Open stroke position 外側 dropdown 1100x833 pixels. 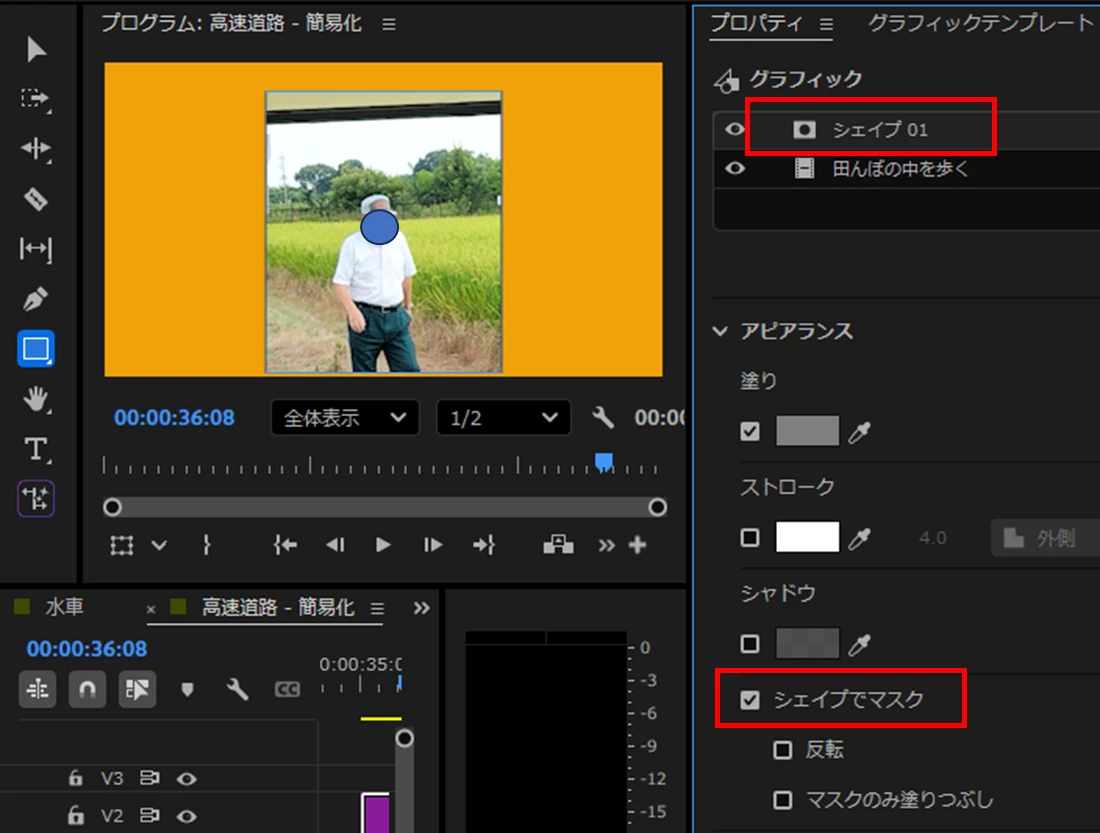click(x=1045, y=538)
